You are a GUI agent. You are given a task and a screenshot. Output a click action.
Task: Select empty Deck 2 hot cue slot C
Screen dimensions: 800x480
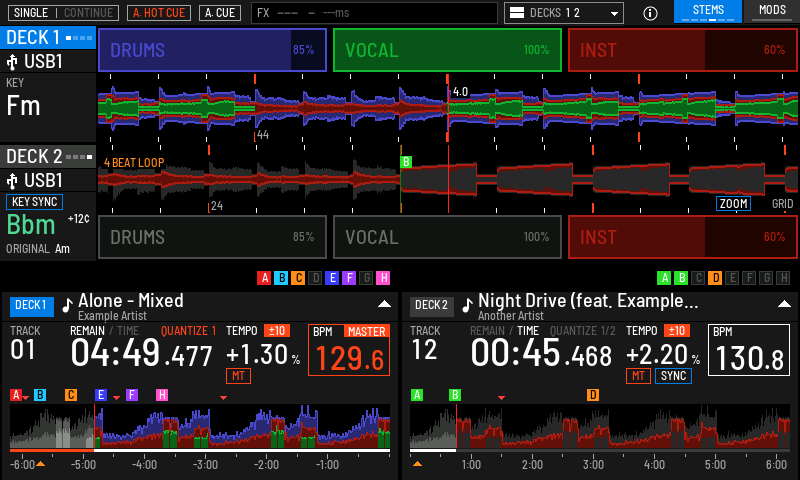click(x=698, y=278)
